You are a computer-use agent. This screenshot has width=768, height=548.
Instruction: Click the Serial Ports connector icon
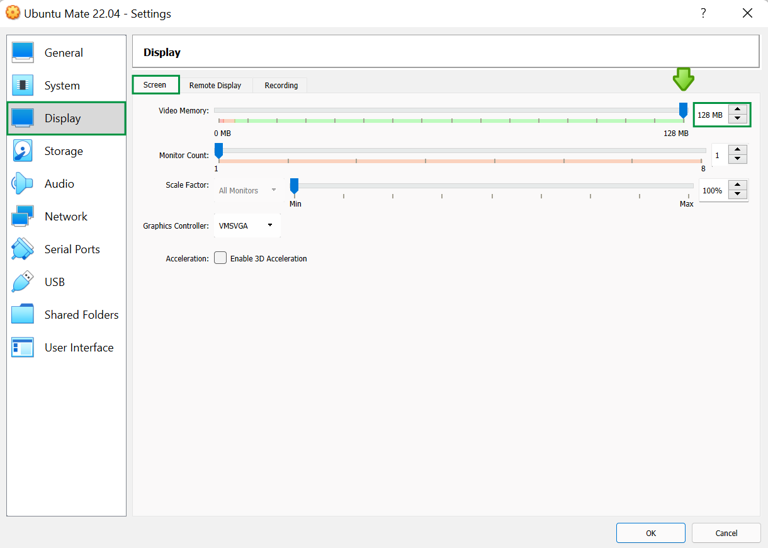23,249
